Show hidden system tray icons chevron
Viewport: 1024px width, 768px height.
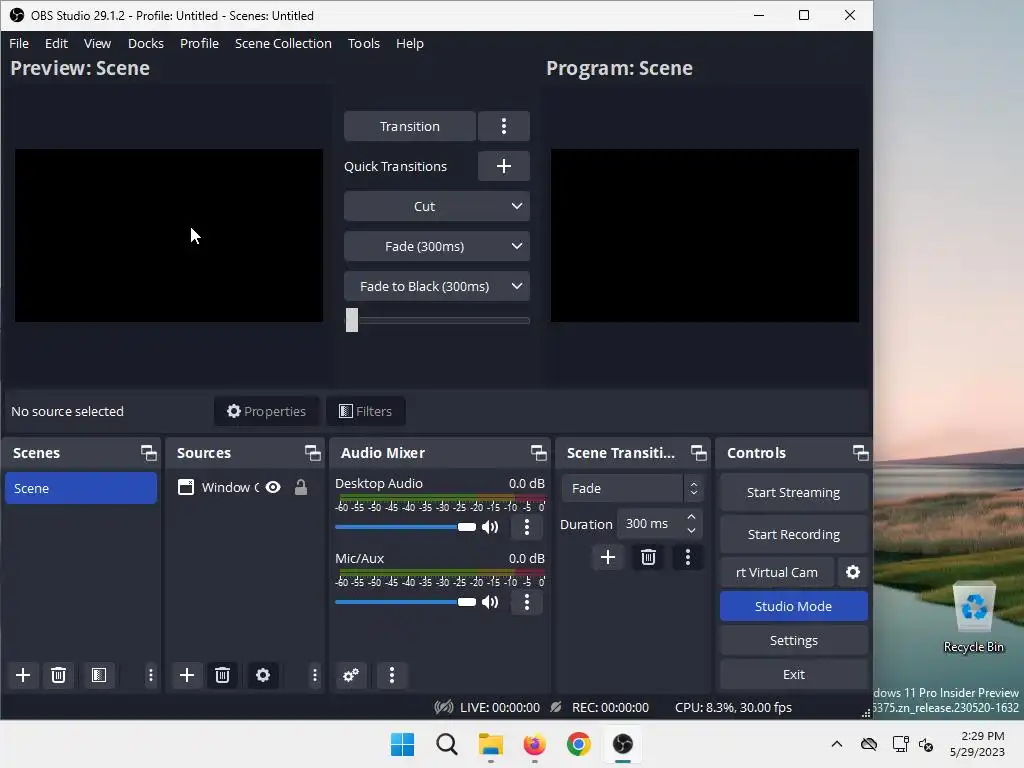coord(837,744)
